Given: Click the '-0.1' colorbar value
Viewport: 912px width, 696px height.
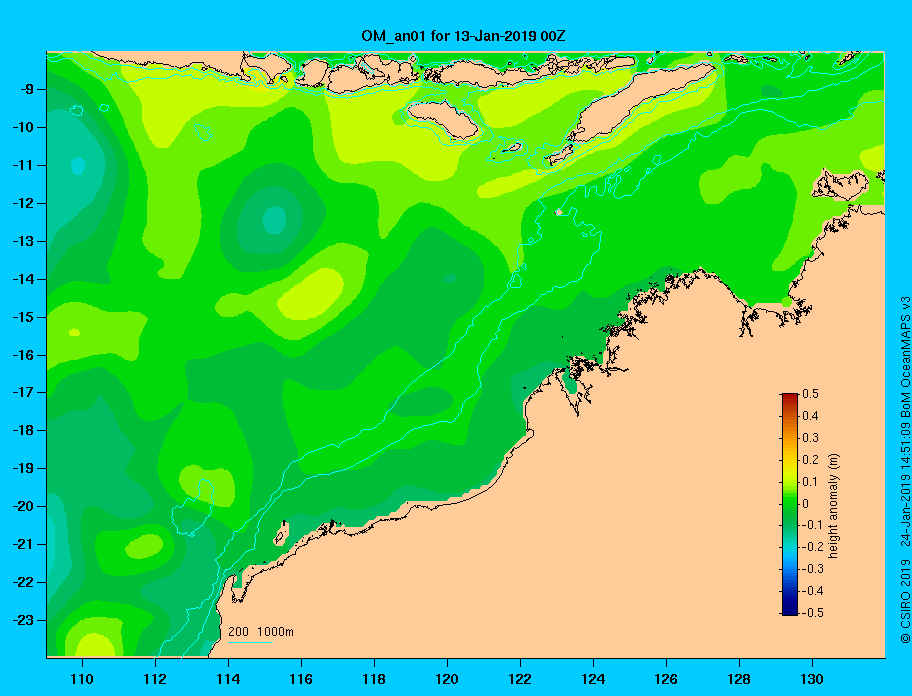Looking at the screenshot, I should point(813,525).
